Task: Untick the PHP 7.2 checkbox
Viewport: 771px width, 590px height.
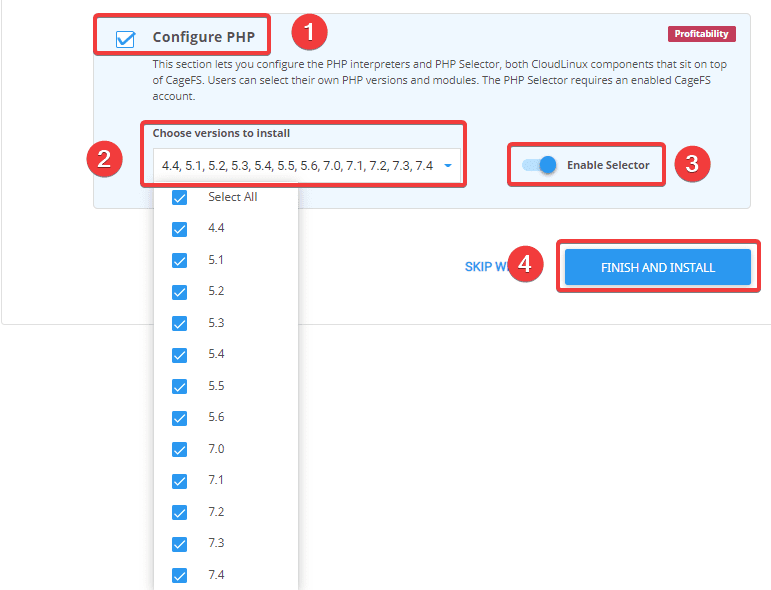Action: pos(180,513)
